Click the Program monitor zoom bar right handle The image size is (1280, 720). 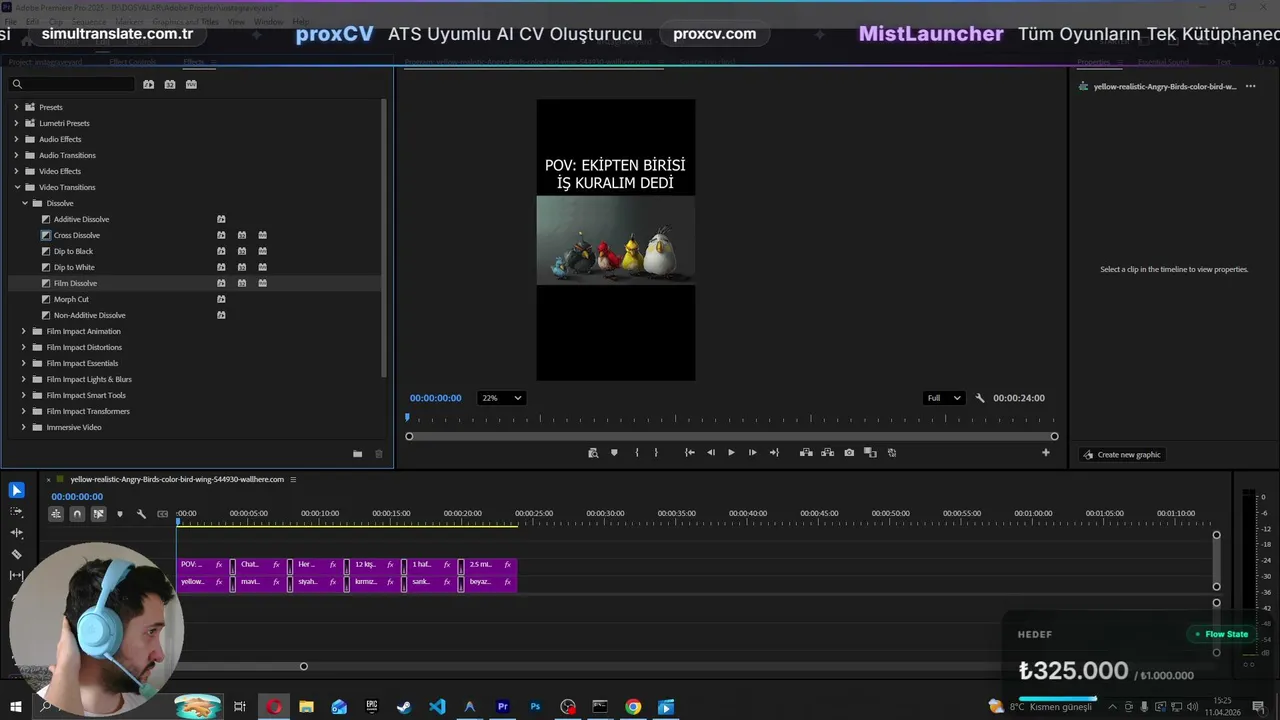1054,436
